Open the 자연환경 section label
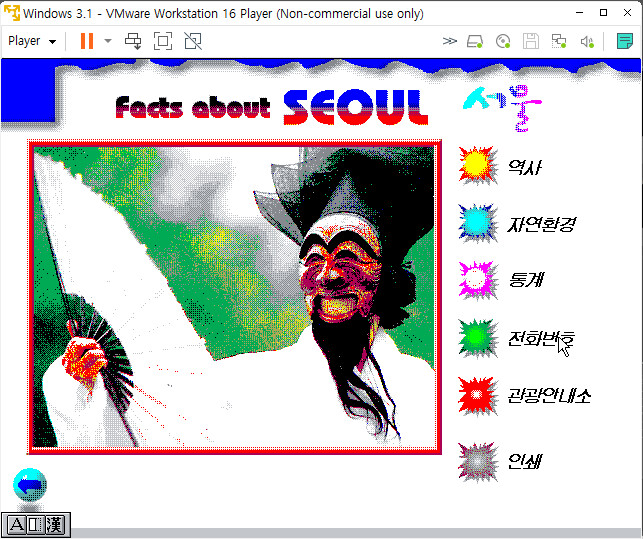643x539 pixels. pyautogui.click(x=541, y=224)
